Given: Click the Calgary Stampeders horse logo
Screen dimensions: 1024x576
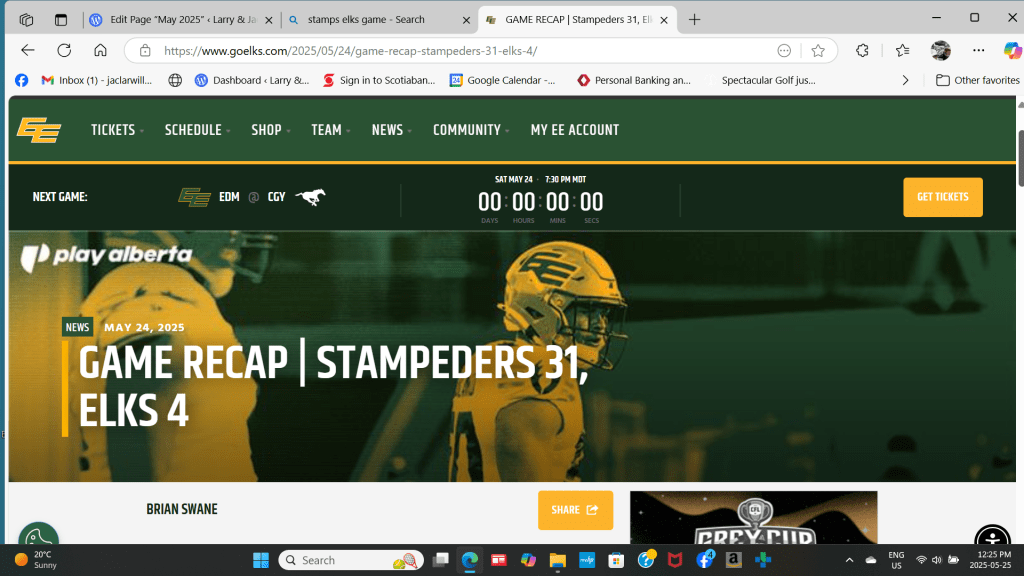Looking at the screenshot, I should [x=309, y=197].
